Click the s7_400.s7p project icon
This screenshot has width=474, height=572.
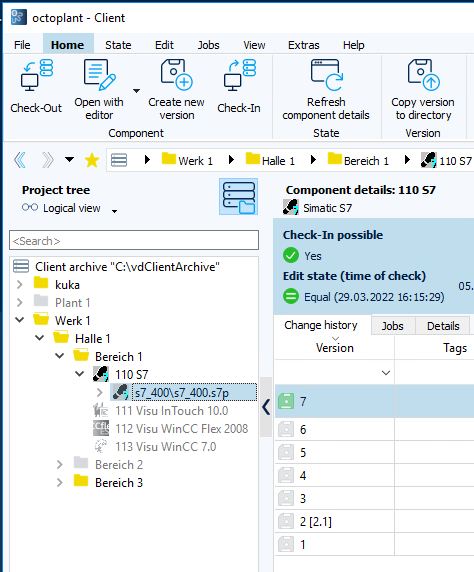121,392
